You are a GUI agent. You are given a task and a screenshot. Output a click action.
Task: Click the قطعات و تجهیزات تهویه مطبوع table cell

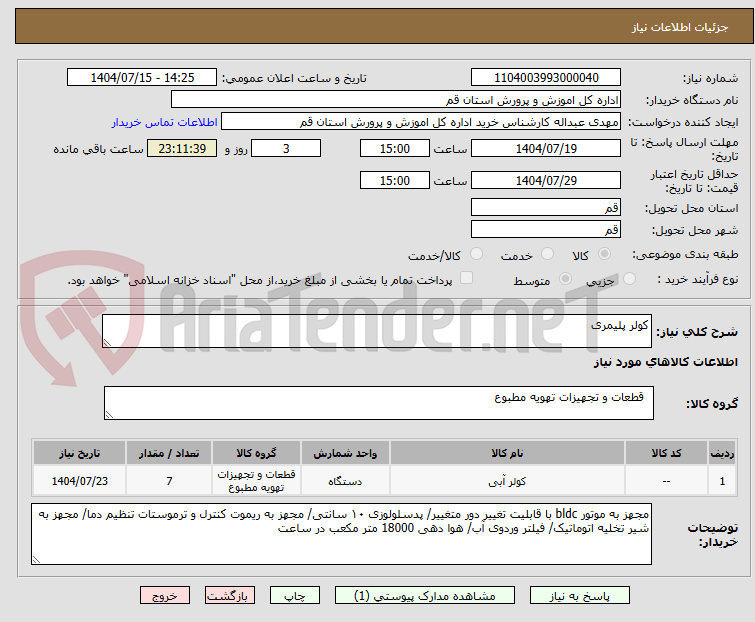pos(256,480)
